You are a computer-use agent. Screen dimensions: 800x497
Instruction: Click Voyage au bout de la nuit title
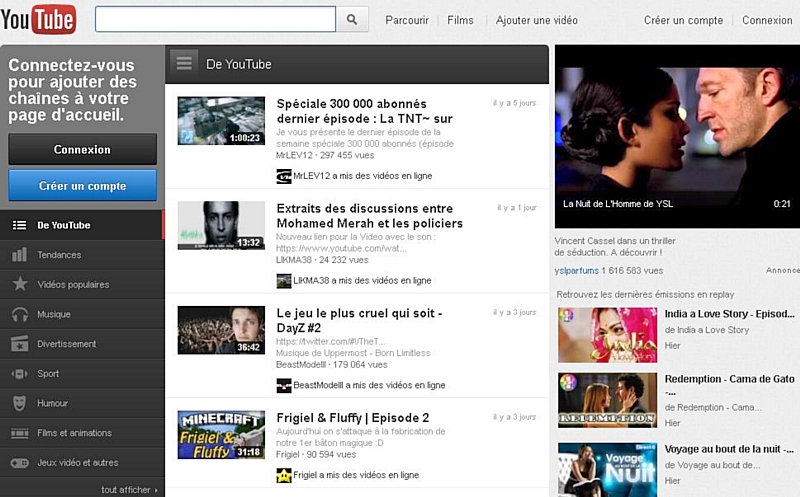click(729, 450)
